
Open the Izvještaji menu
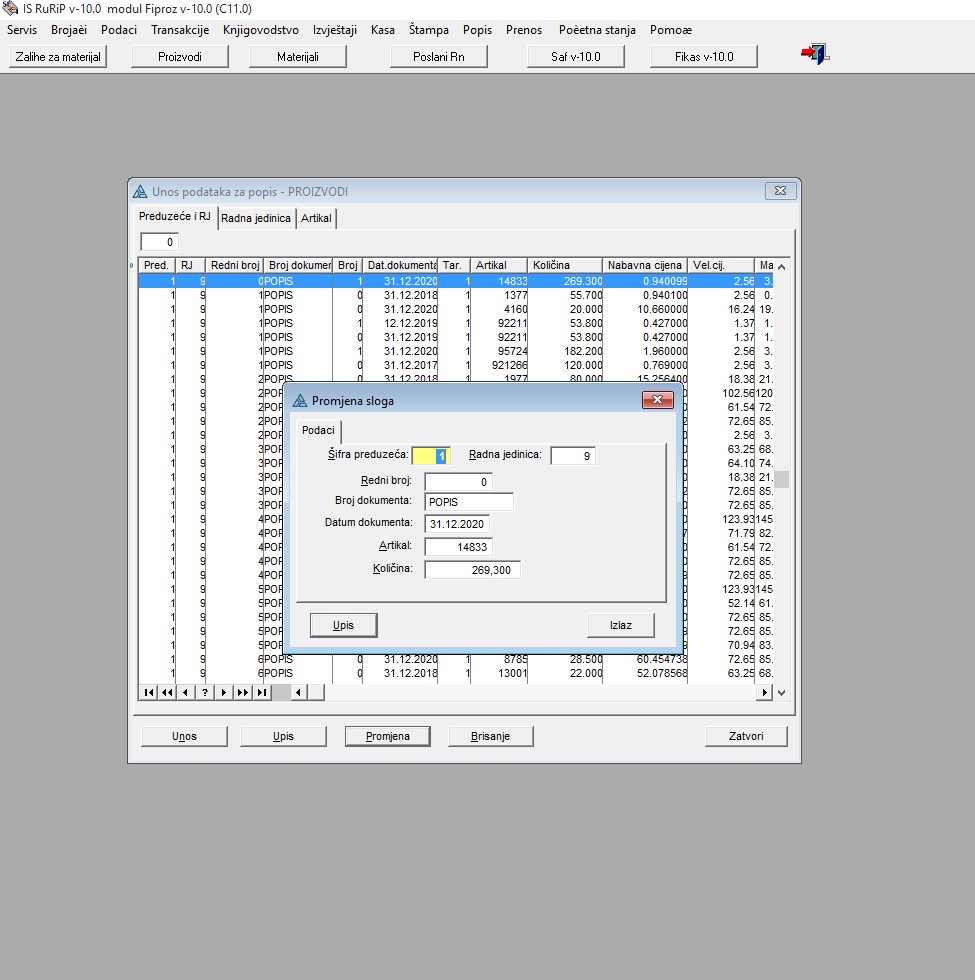coord(334,30)
